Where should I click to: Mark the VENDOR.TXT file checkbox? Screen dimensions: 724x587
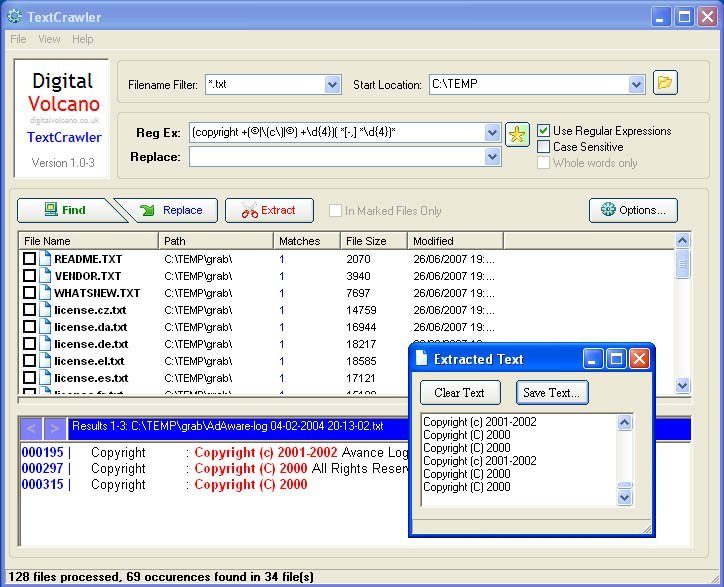tap(30, 276)
